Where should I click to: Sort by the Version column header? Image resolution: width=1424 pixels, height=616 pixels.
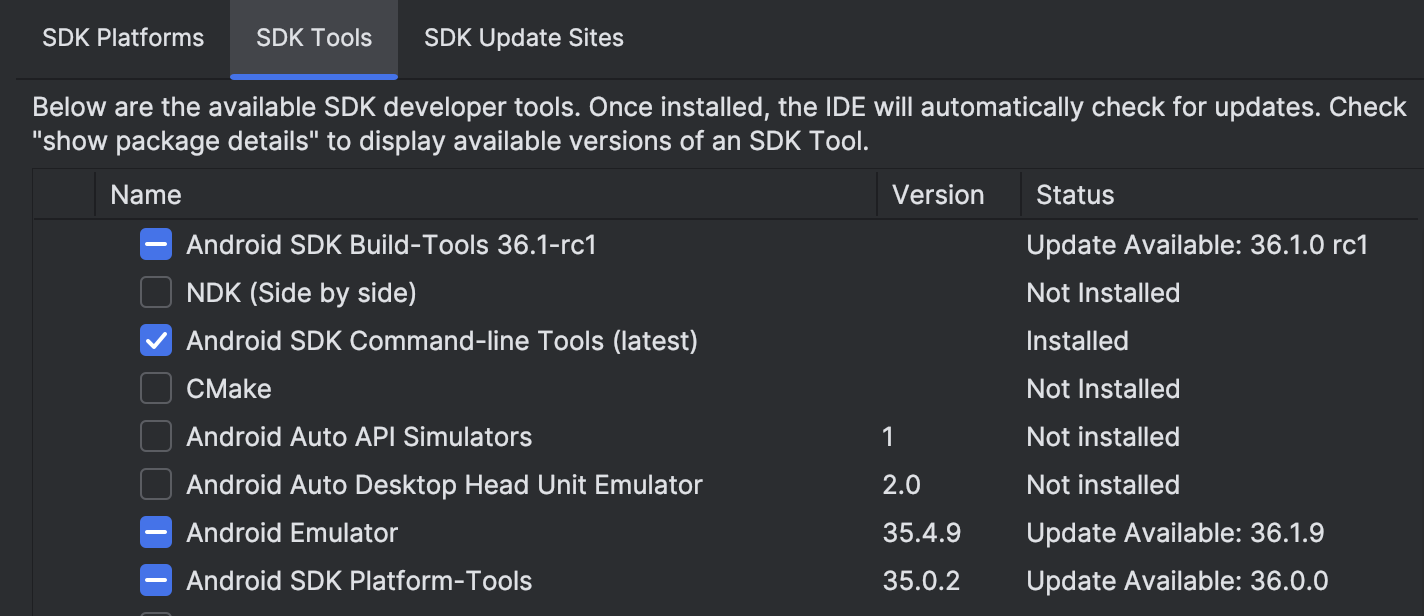[x=938, y=195]
